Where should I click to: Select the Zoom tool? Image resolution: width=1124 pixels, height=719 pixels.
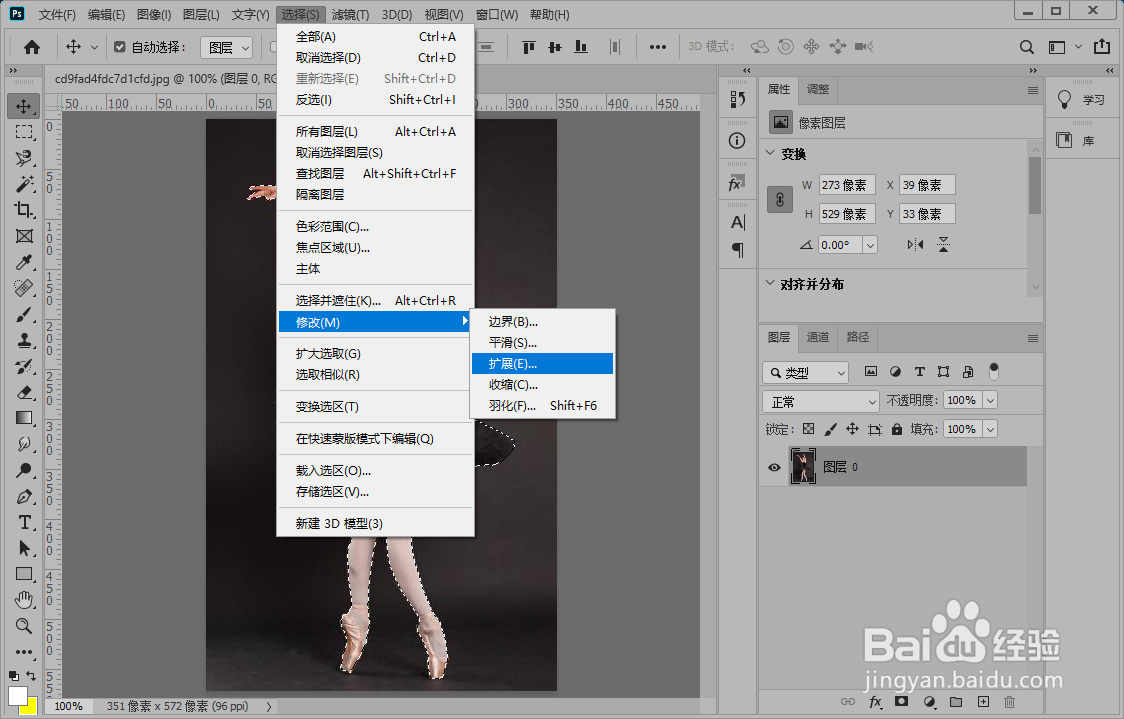24,626
